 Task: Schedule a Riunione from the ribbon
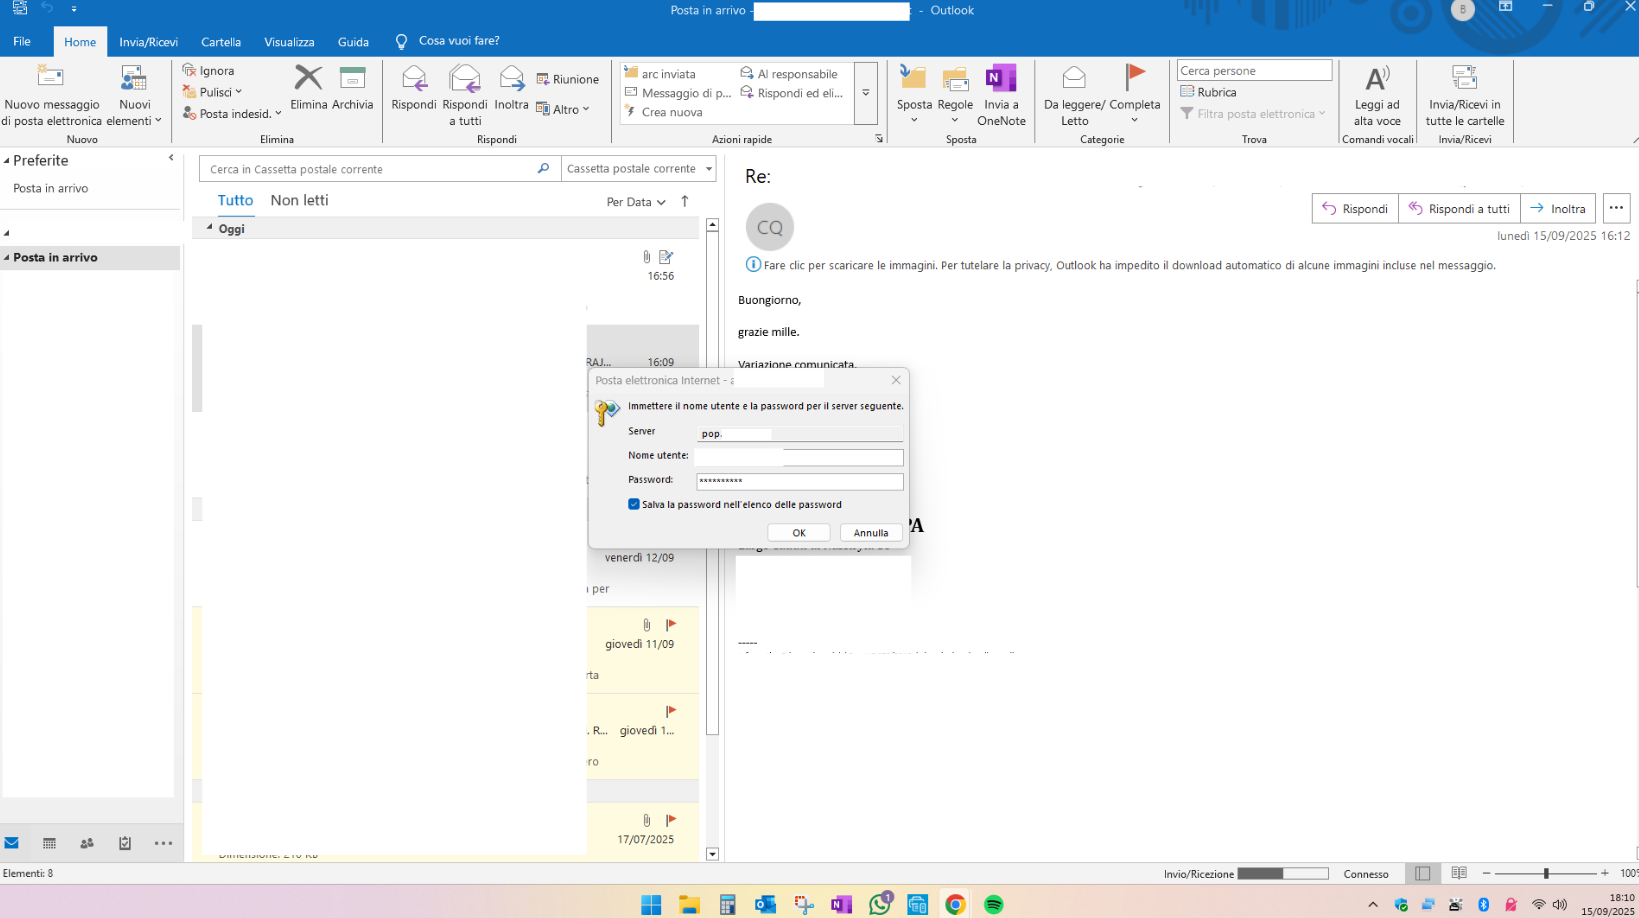[x=567, y=79]
